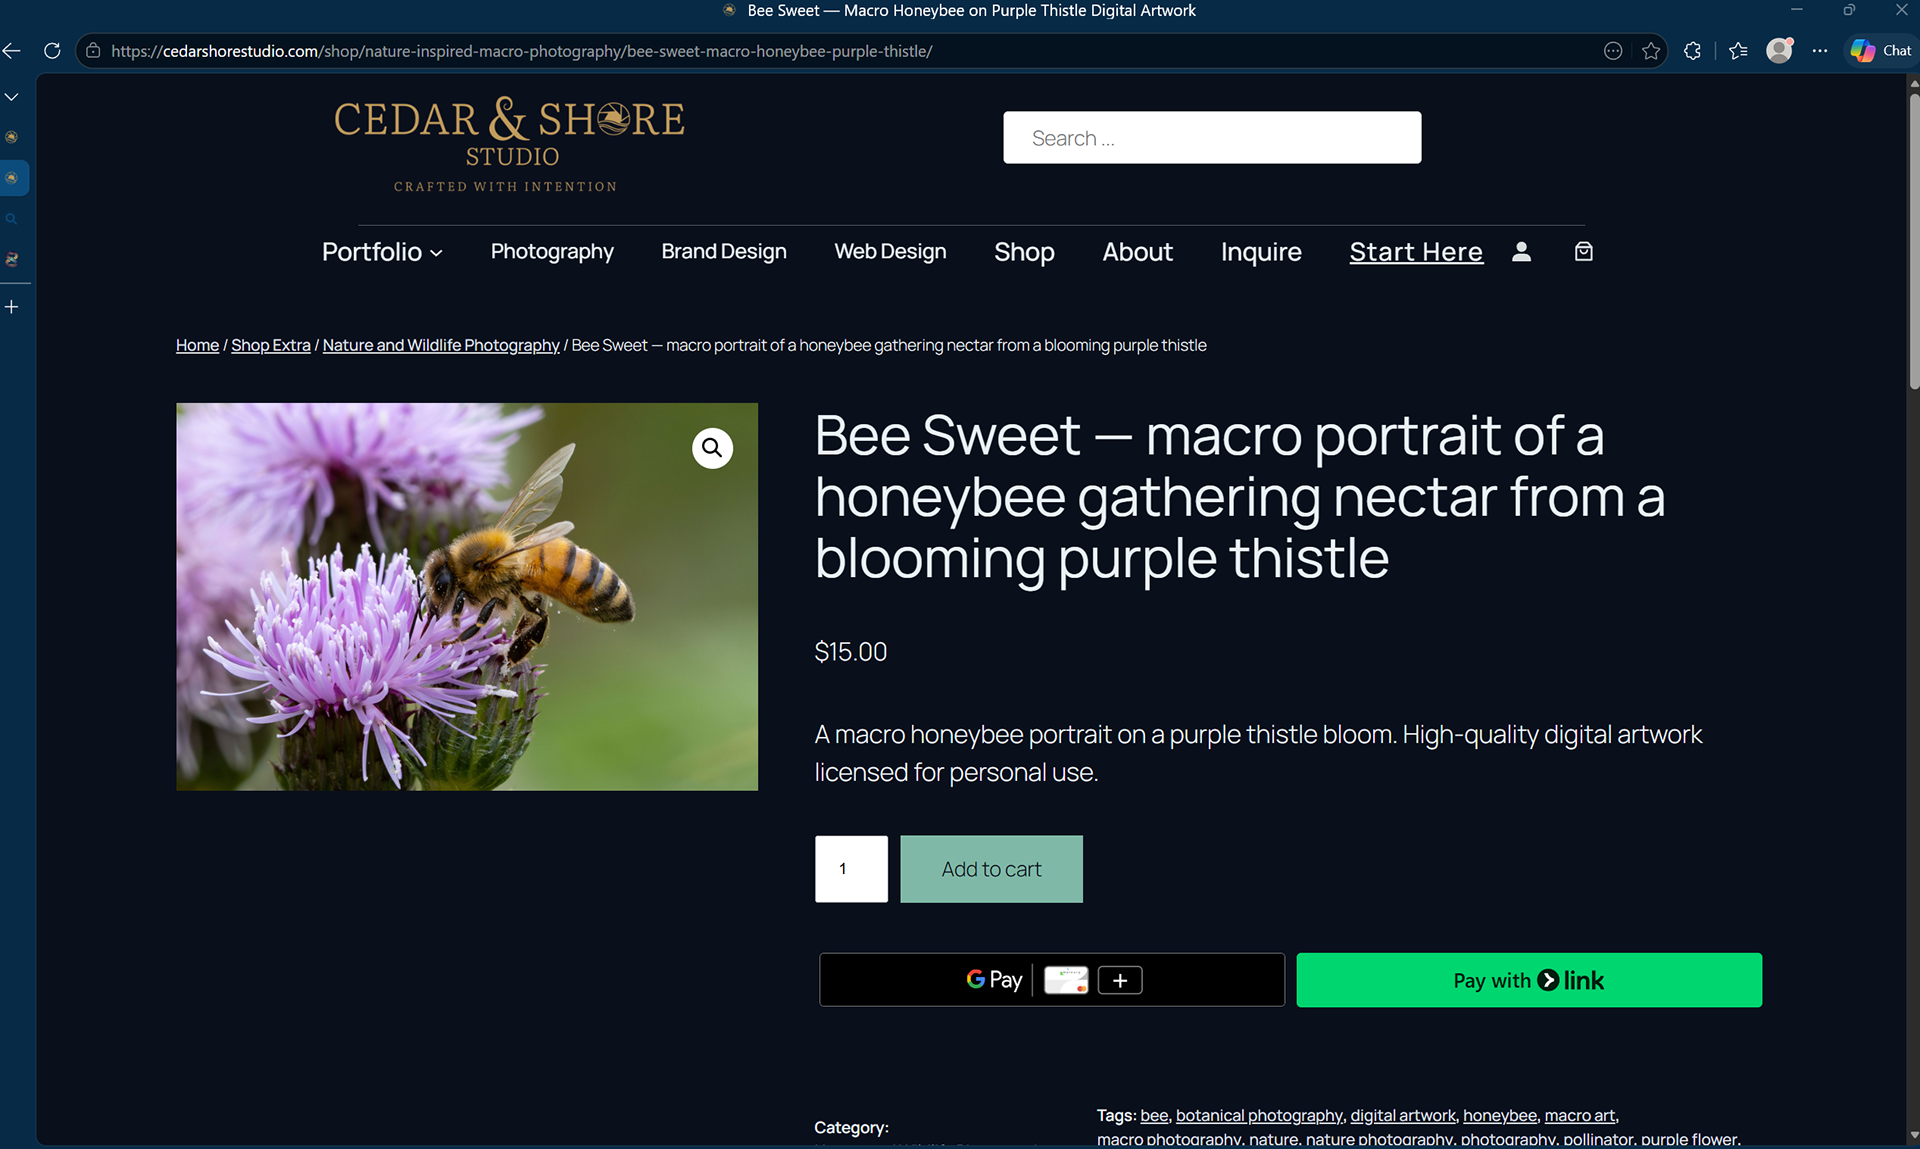Add the Bee Sweet artwork to cart
Viewport: 1920px width, 1149px height.
coord(991,869)
